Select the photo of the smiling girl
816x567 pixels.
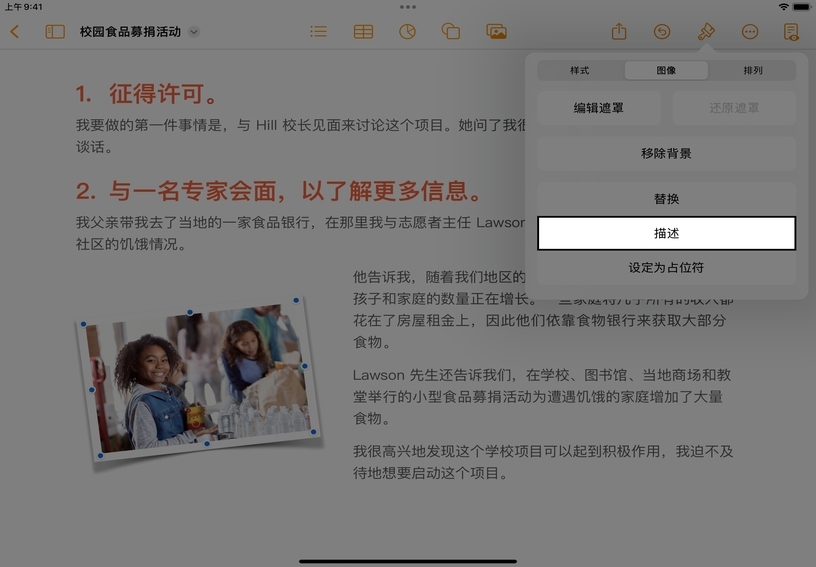196,380
